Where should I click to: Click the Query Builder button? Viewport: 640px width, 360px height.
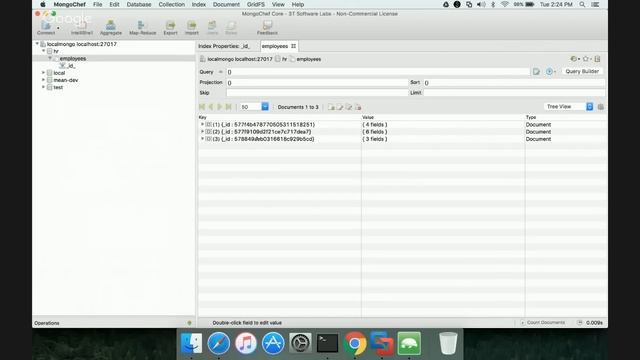(x=582, y=71)
